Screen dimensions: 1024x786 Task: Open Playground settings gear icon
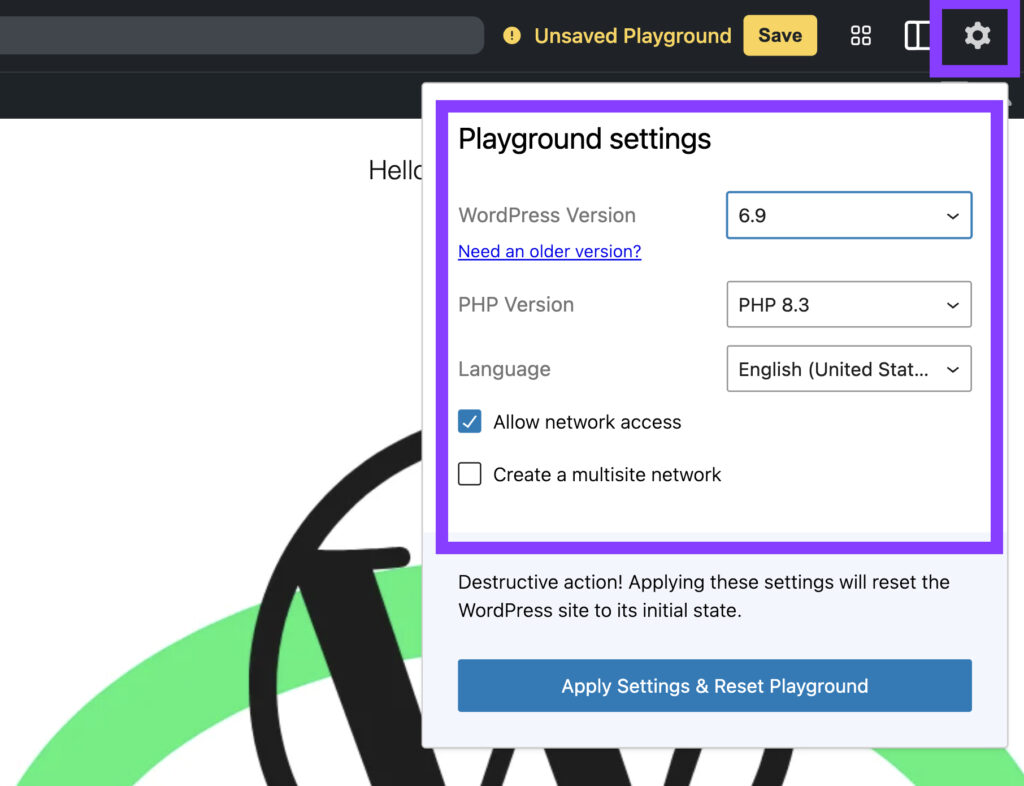click(x=977, y=35)
